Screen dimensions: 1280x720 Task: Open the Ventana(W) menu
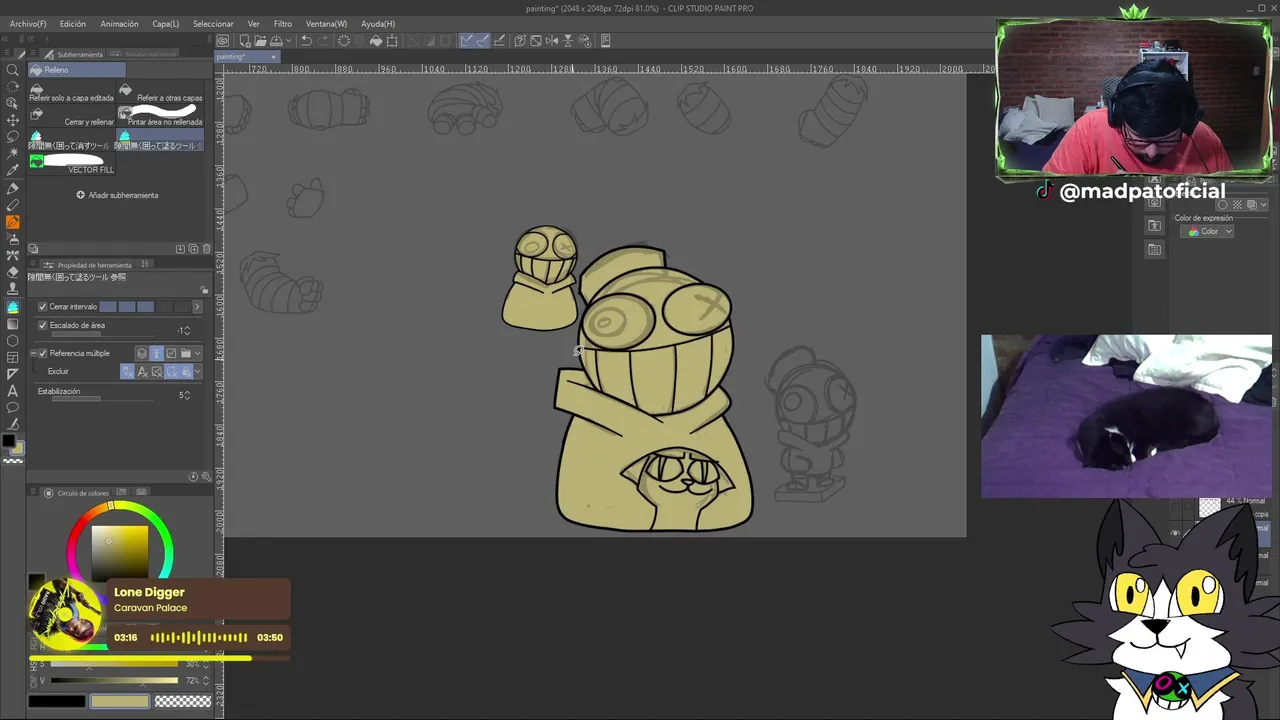(327, 23)
